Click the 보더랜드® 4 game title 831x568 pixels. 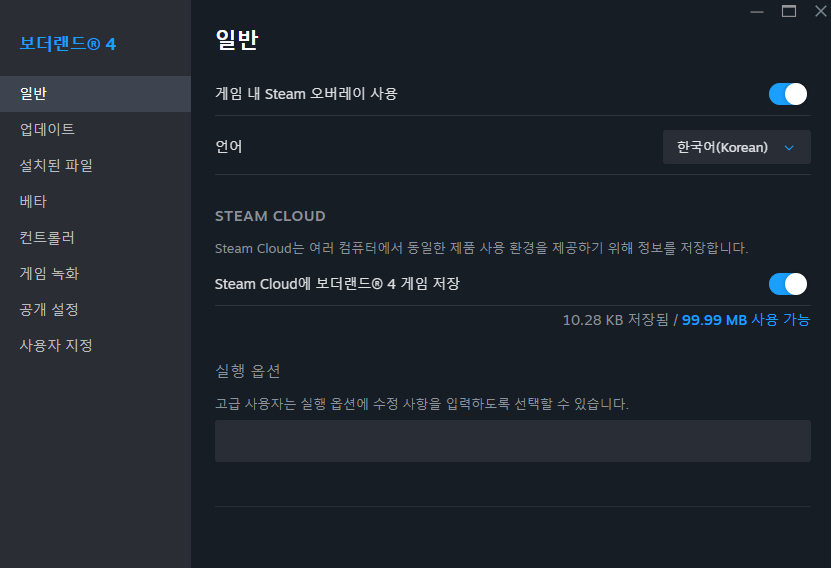tap(68, 44)
